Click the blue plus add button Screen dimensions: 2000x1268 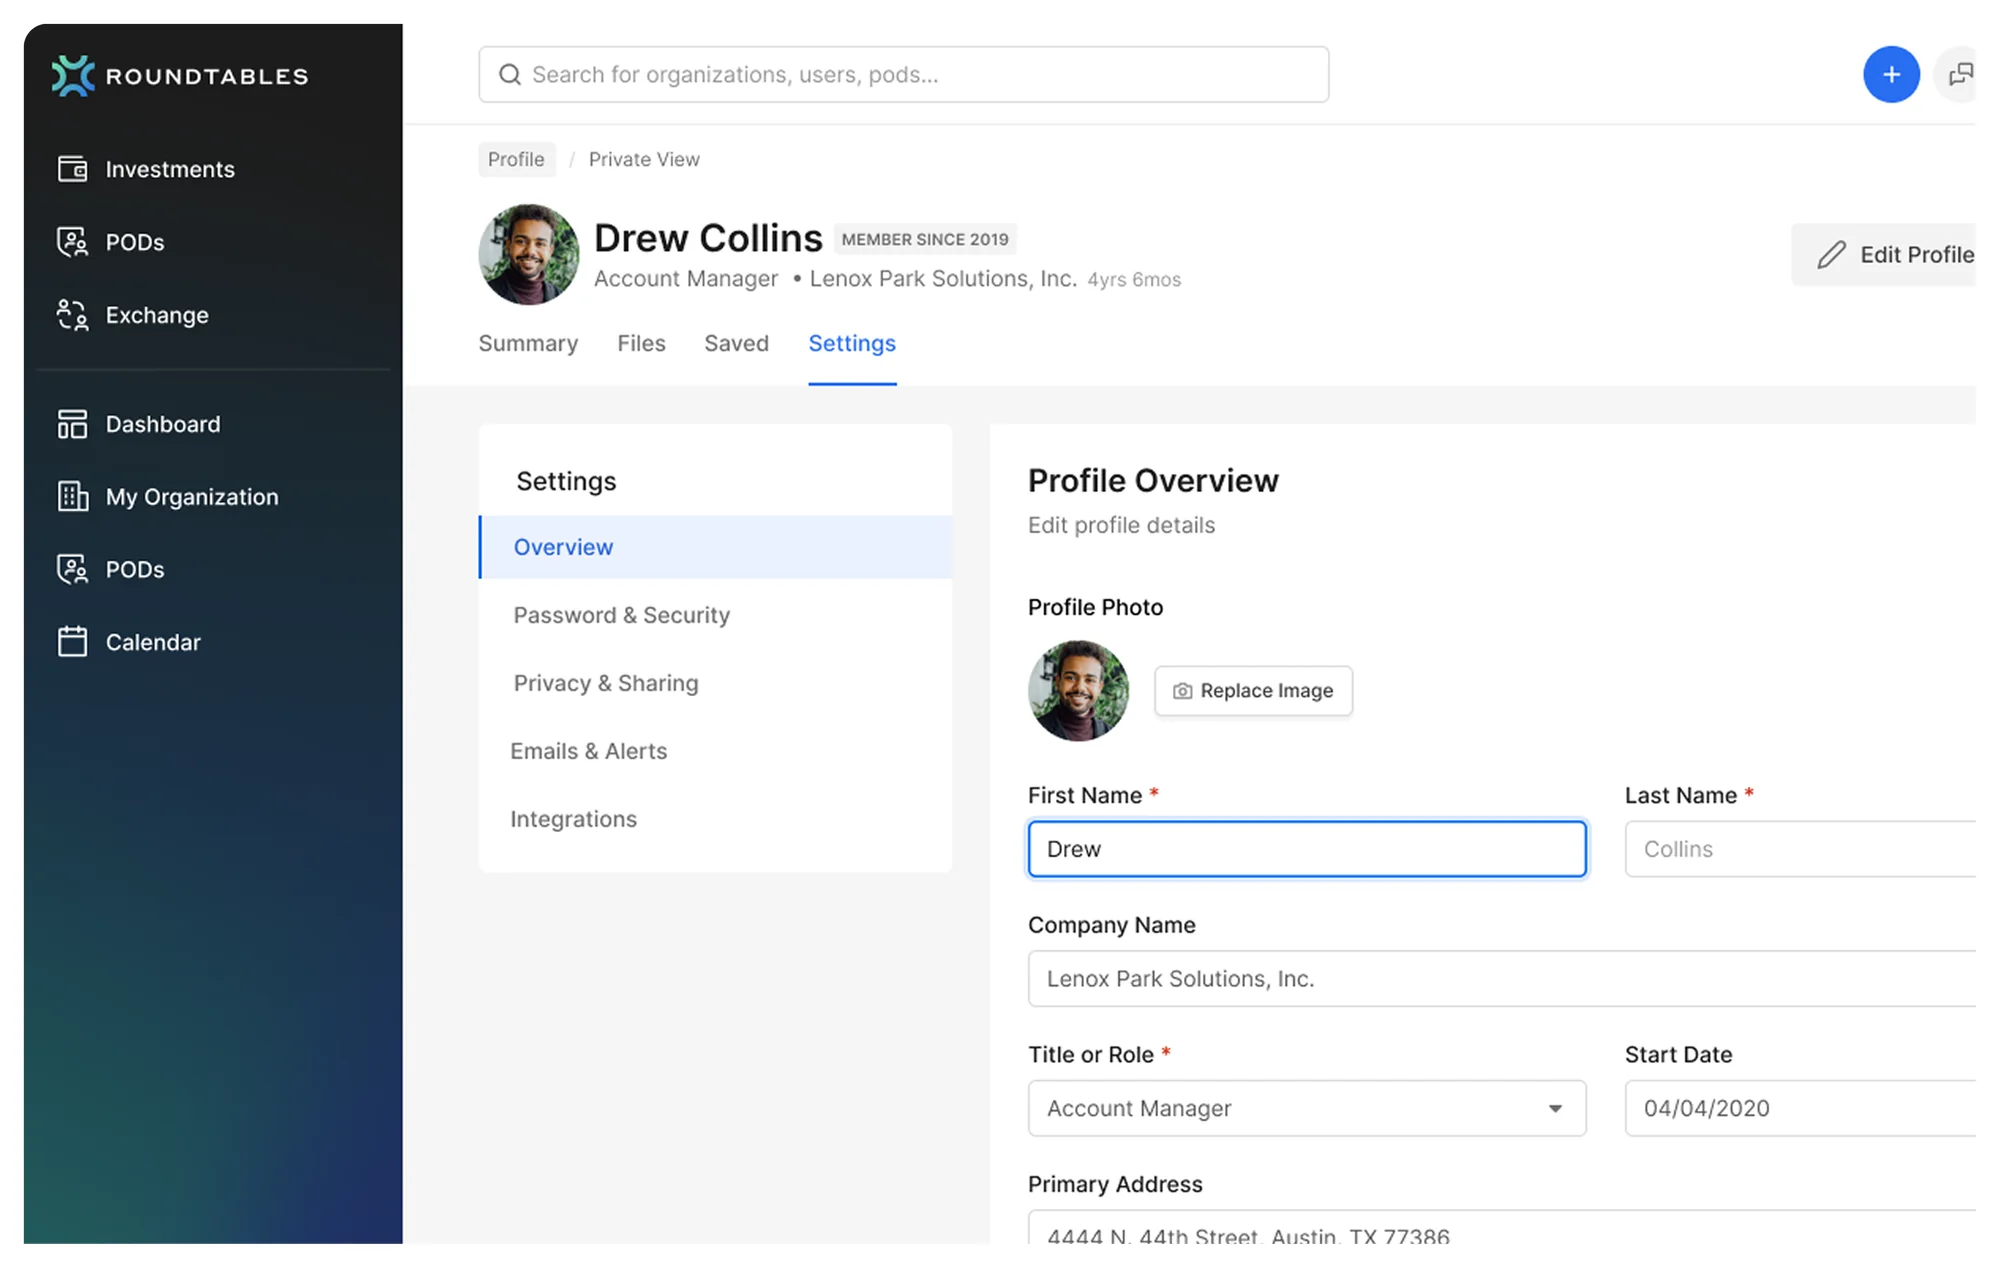tap(1891, 74)
